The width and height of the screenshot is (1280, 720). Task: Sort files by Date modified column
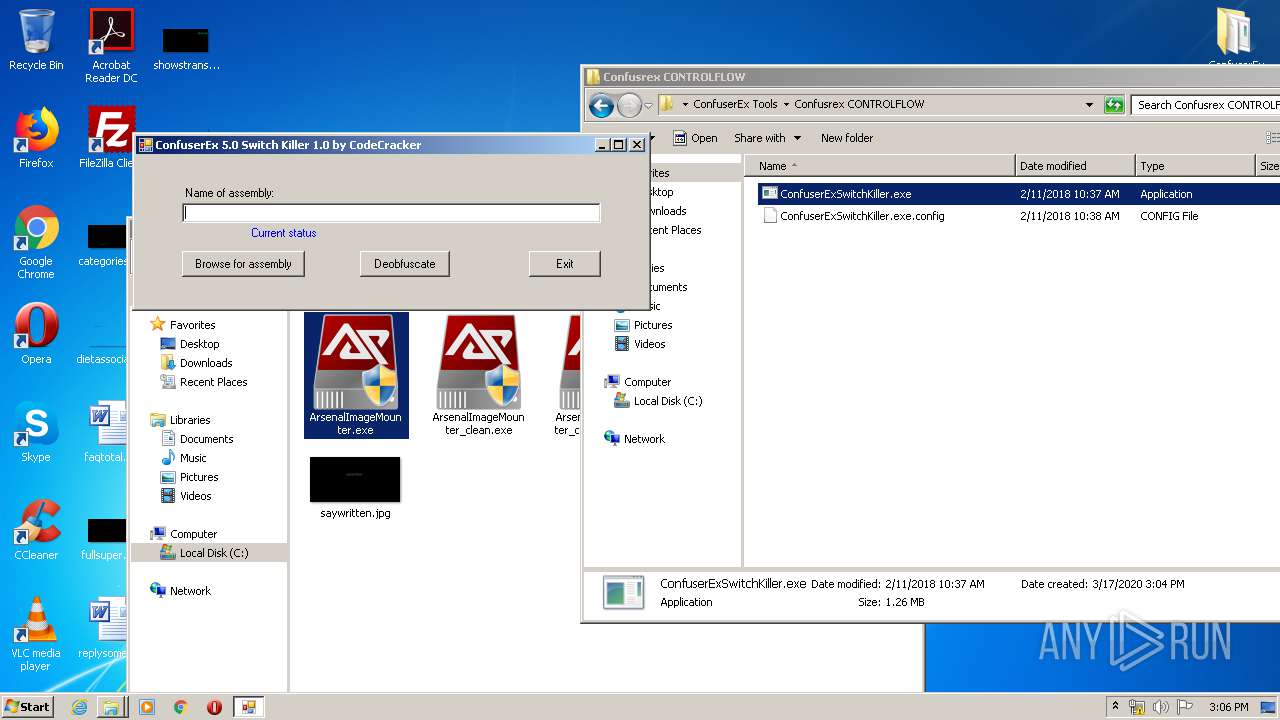coord(1075,166)
